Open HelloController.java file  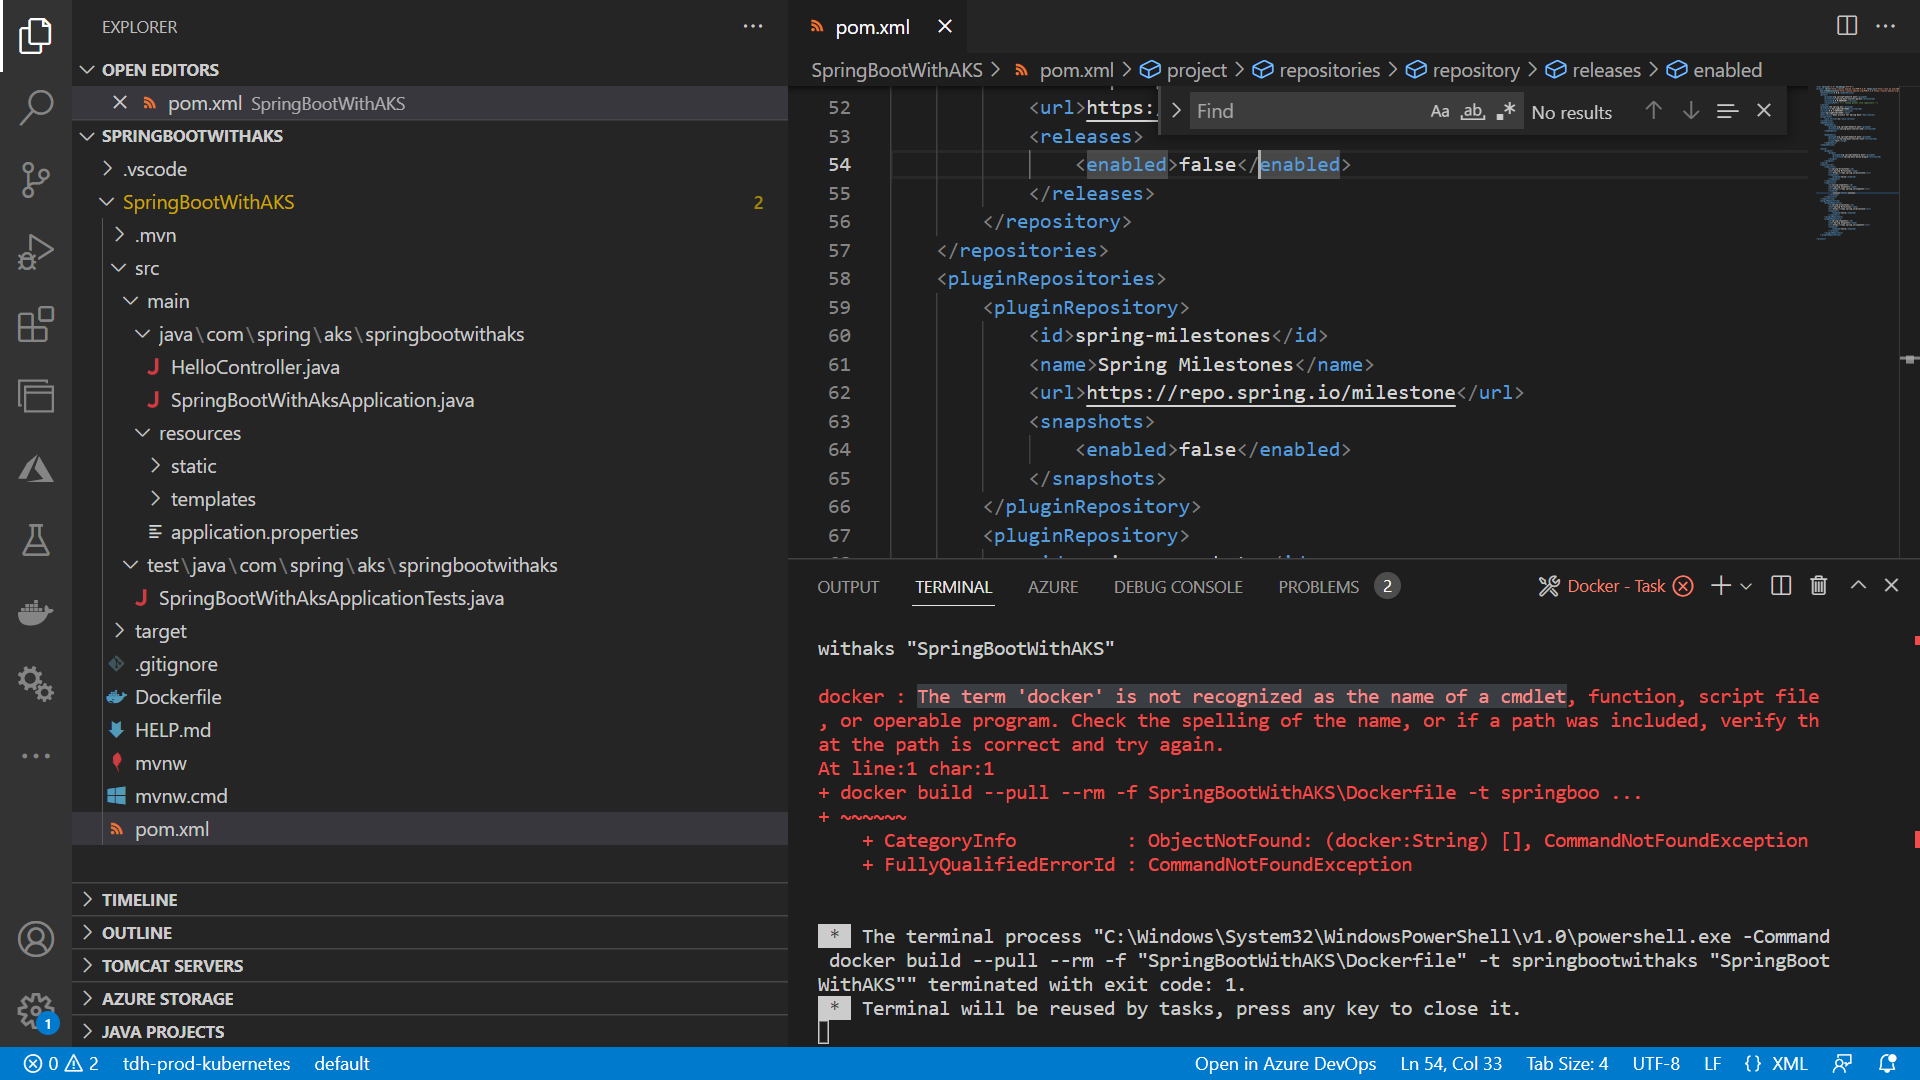pyautogui.click(x=255, y=367)
